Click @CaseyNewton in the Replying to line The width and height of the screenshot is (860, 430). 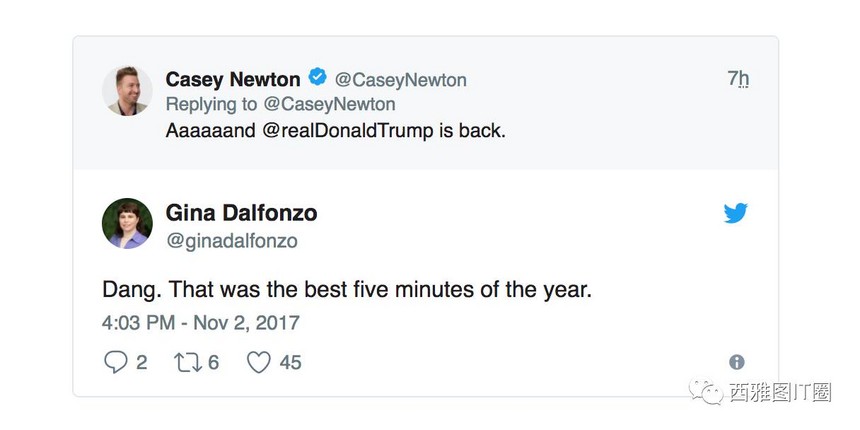click(329, 104)
